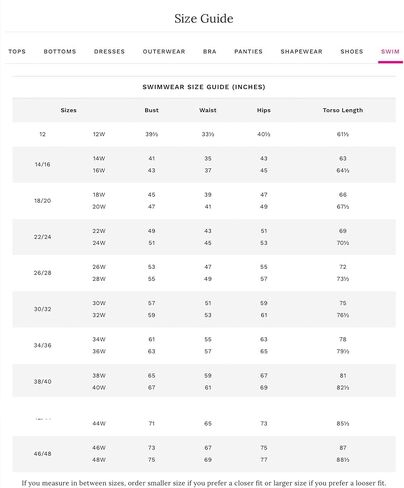Screen dimensions: 404x488
Task: Select the Swim tab
Action: click(390, 51)
